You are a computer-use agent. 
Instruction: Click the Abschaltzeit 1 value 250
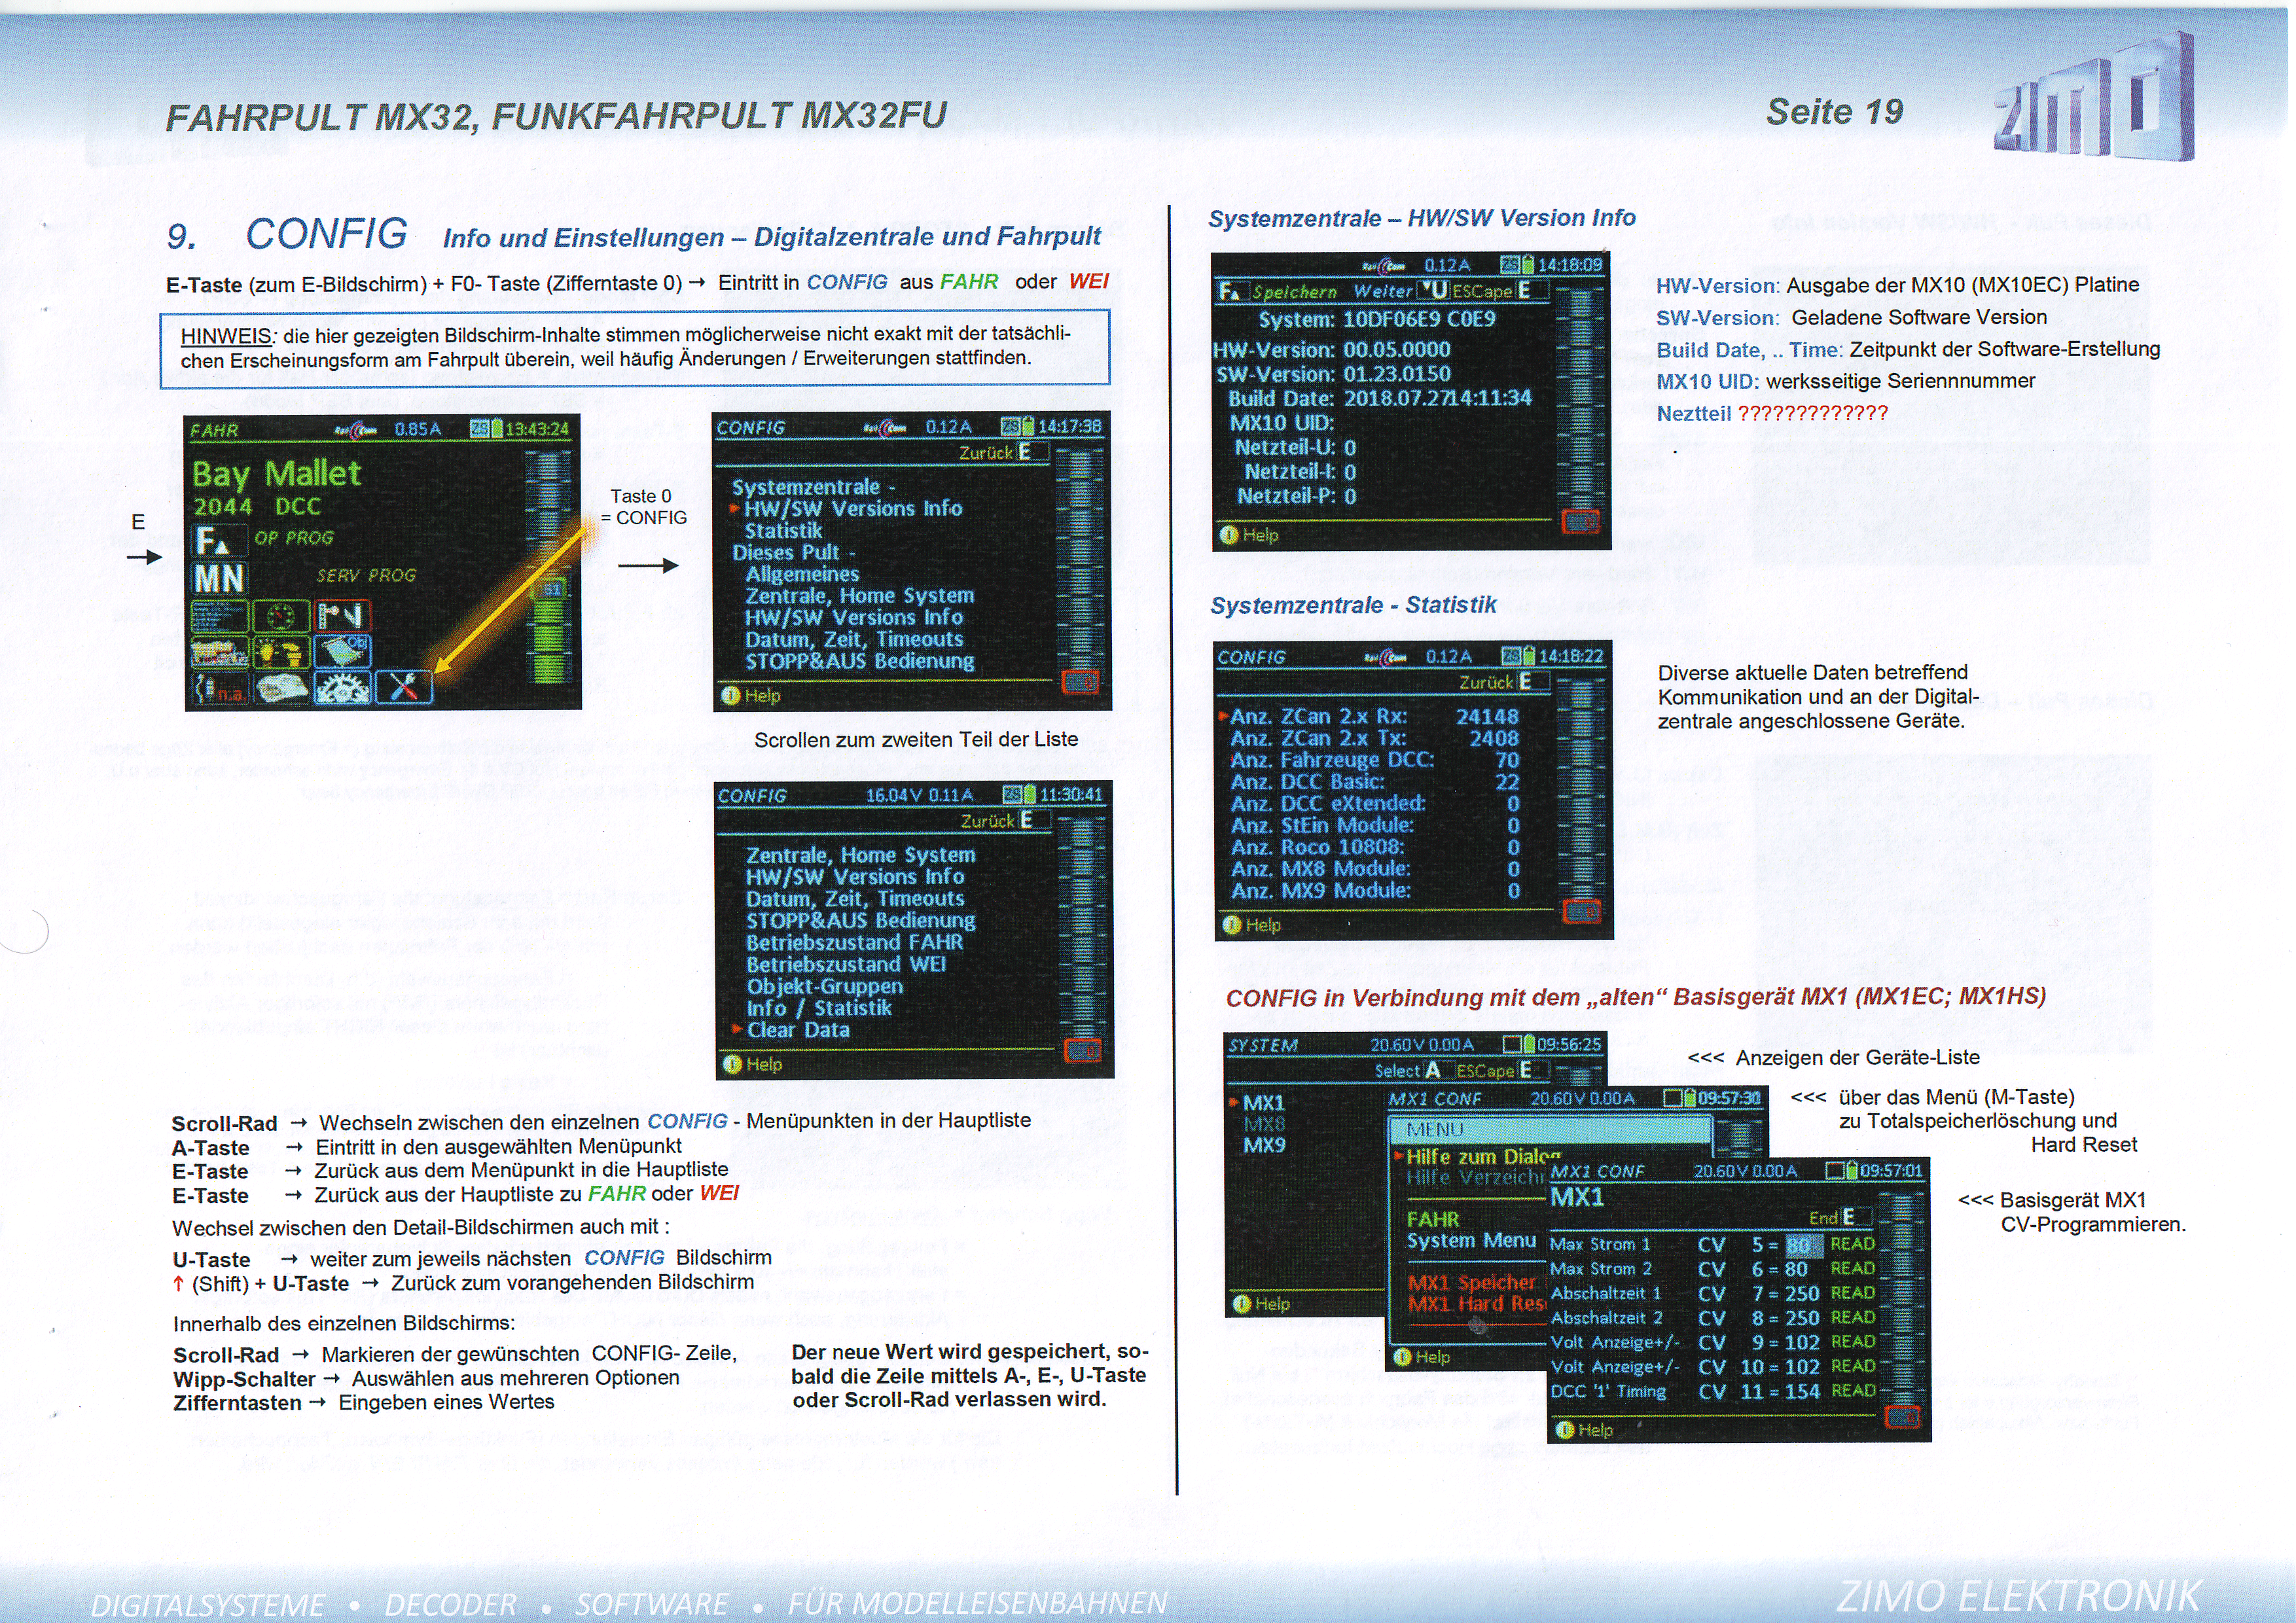(1802, 1293)
